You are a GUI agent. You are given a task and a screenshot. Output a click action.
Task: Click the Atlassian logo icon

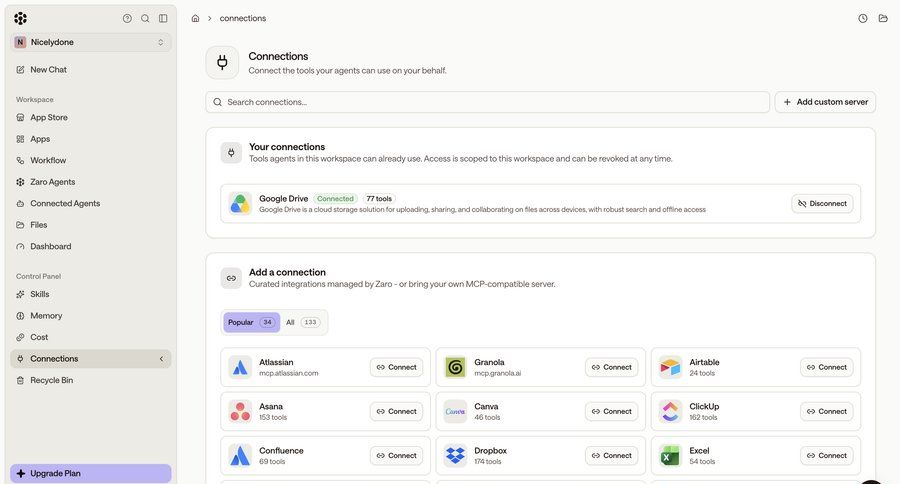coord(240,367)
